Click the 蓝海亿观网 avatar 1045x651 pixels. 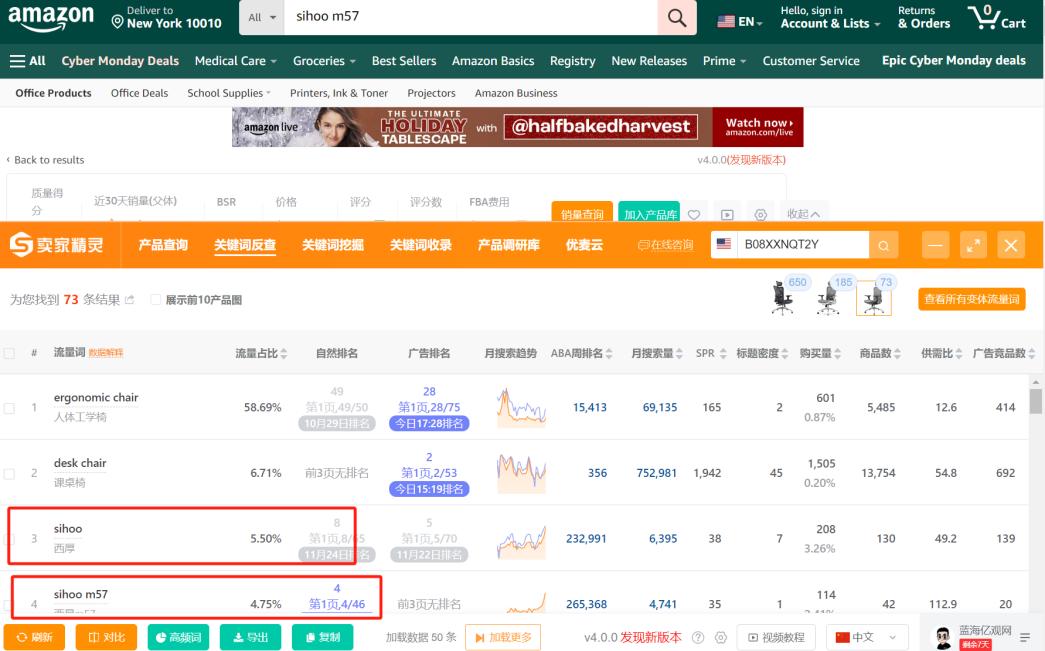click(x=943, y=638)
